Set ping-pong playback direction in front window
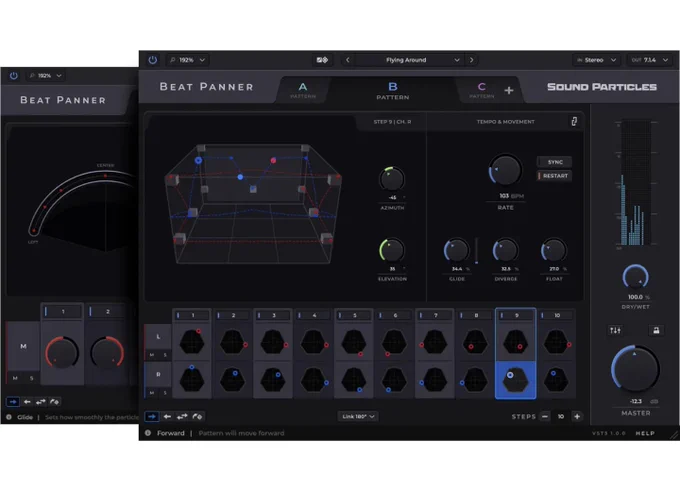Viewport: 680px width, 491px height. (x=182, y=416)
